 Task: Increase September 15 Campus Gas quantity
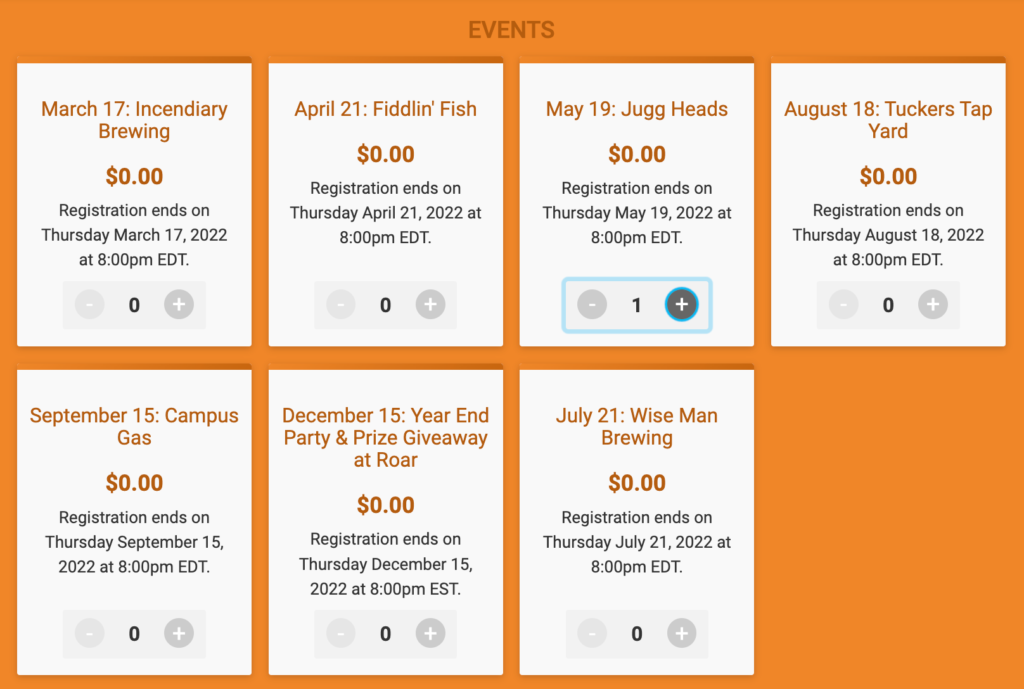coord(179,633)
